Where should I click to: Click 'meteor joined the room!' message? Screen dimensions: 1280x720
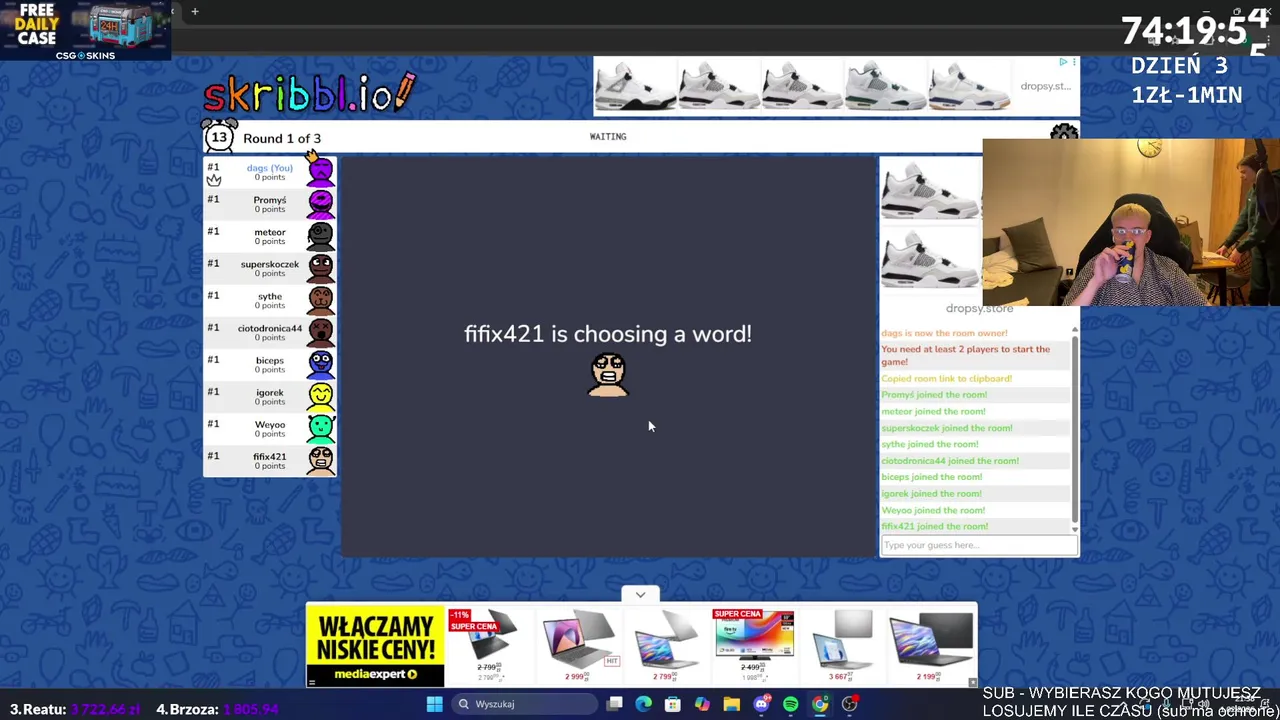tap(933, 411)
